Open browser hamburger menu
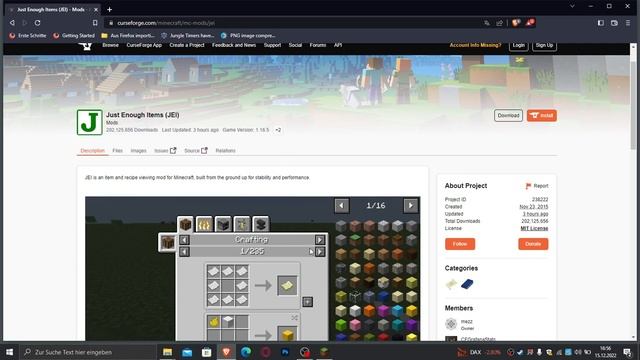Viewport: 640px width, 360px height. point(628,23)
